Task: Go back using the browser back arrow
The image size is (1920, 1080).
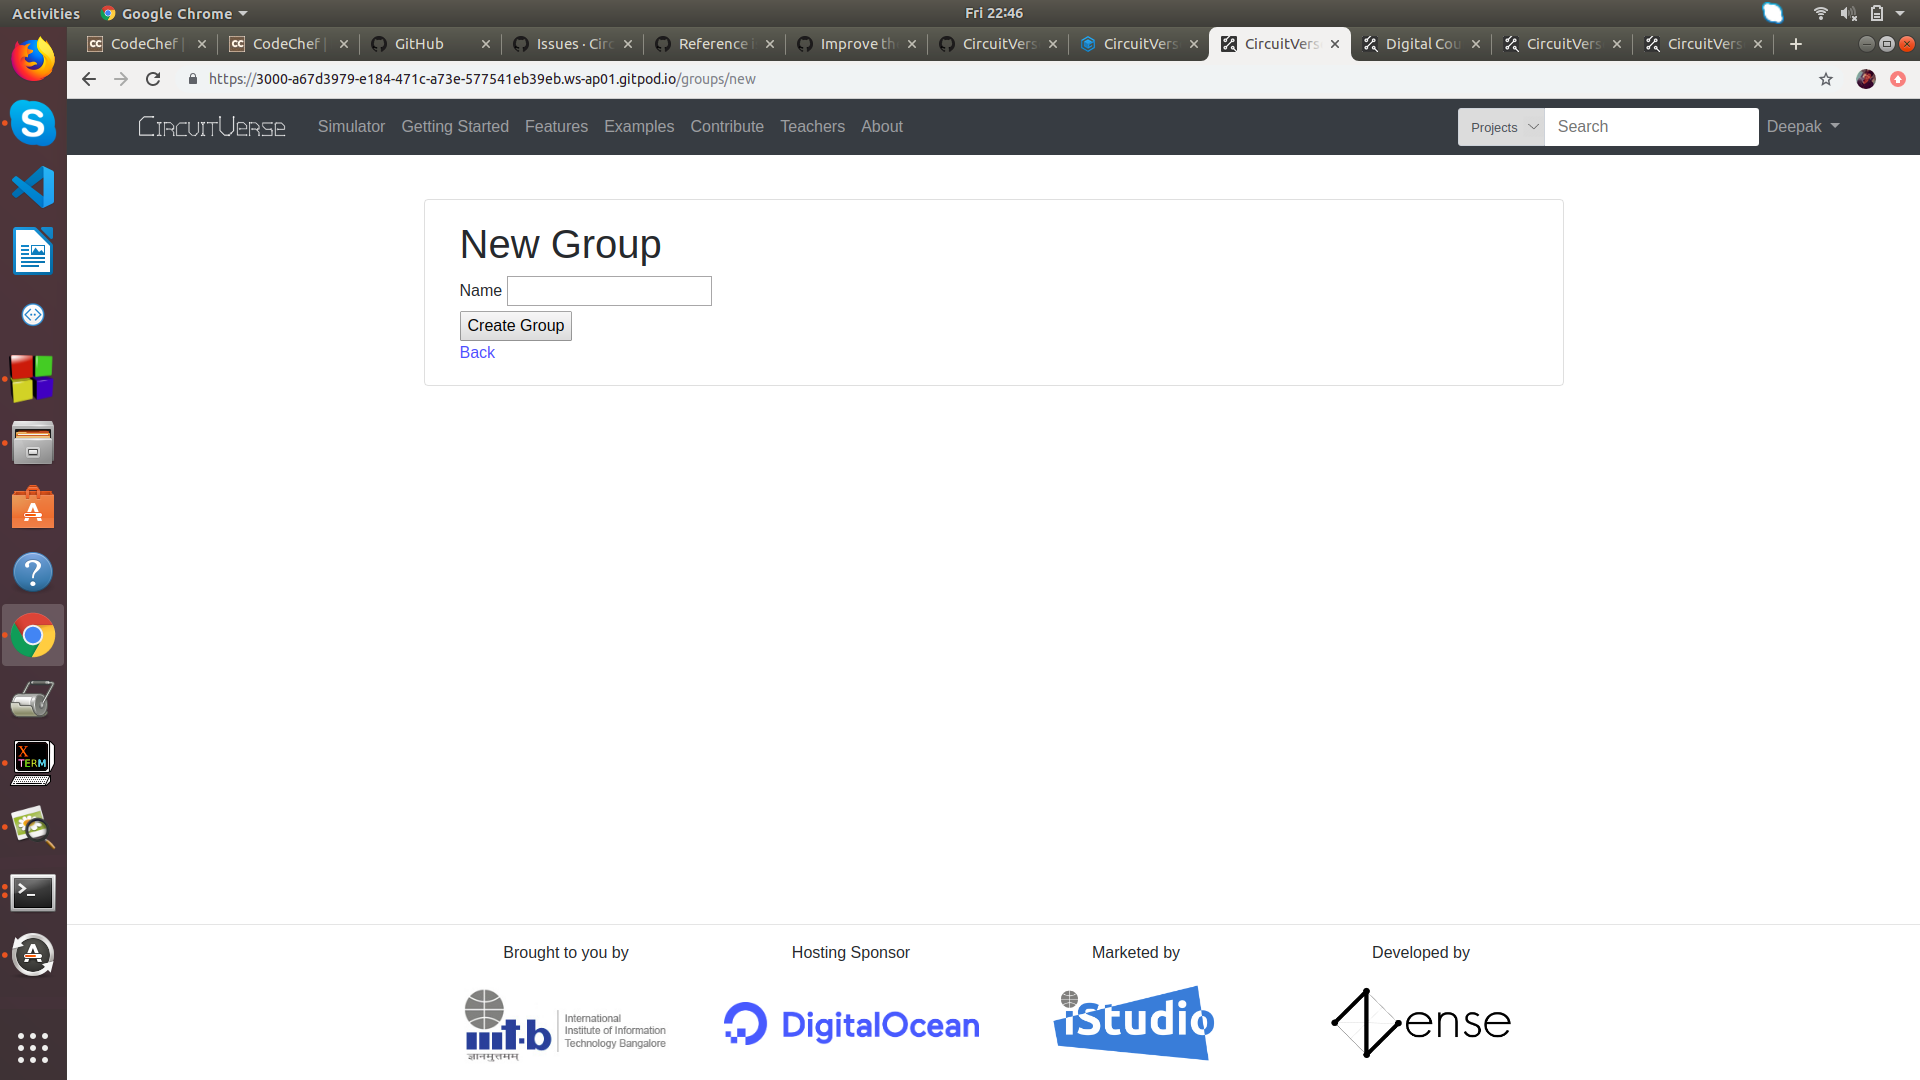Action: (x=88, y=79)
